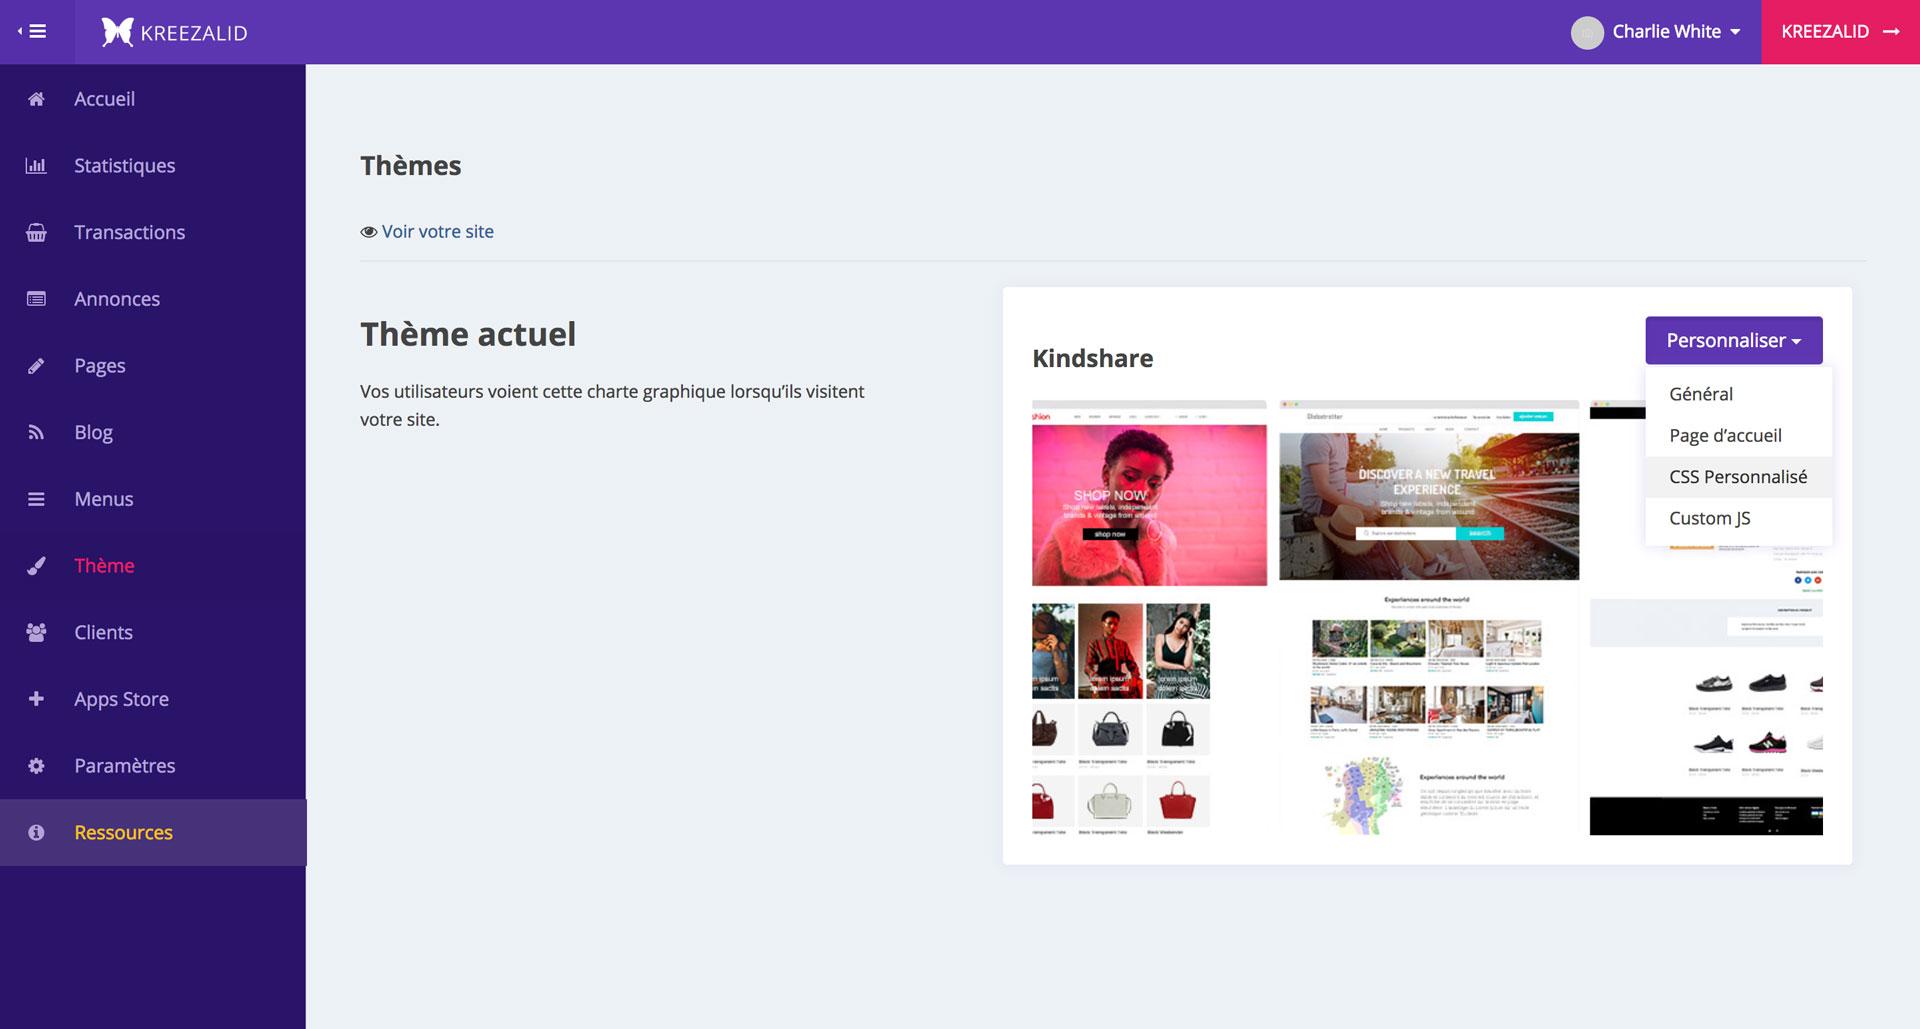This screenshot has width=1920, height=1029.
Task: Click the home icon beside Accueil
Action: pyautogui.click(x=36, y=99)
